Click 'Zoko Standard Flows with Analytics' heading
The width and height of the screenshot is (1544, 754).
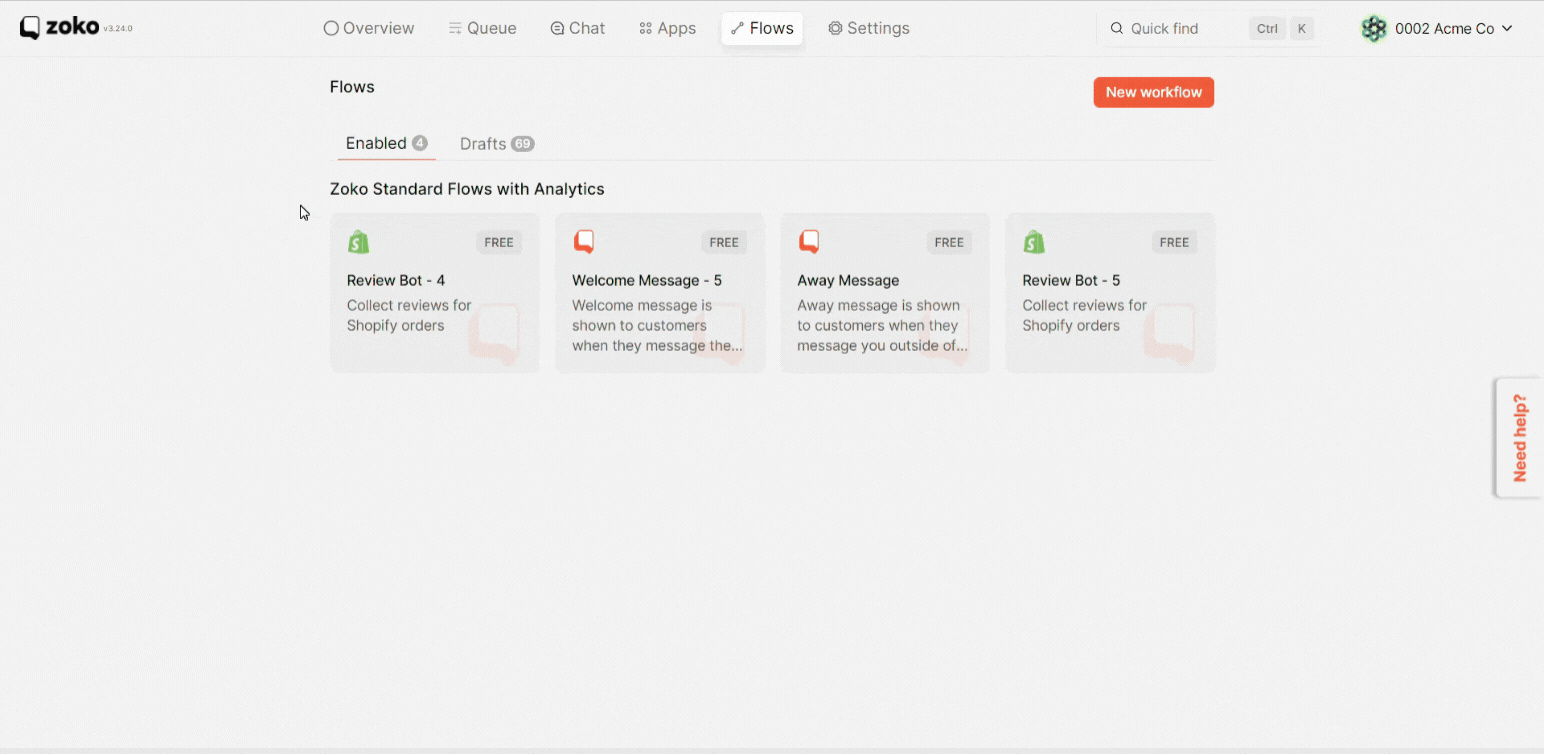[x=467, y=189]
